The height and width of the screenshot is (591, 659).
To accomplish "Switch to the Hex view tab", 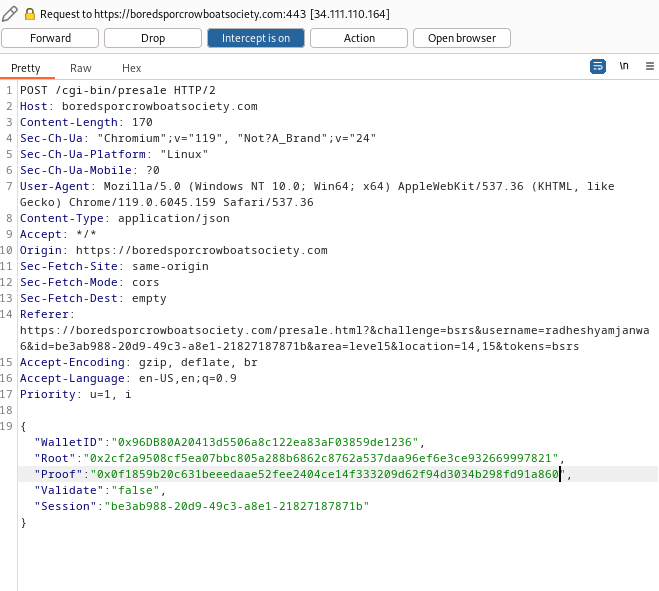I will tap(131, 68).
